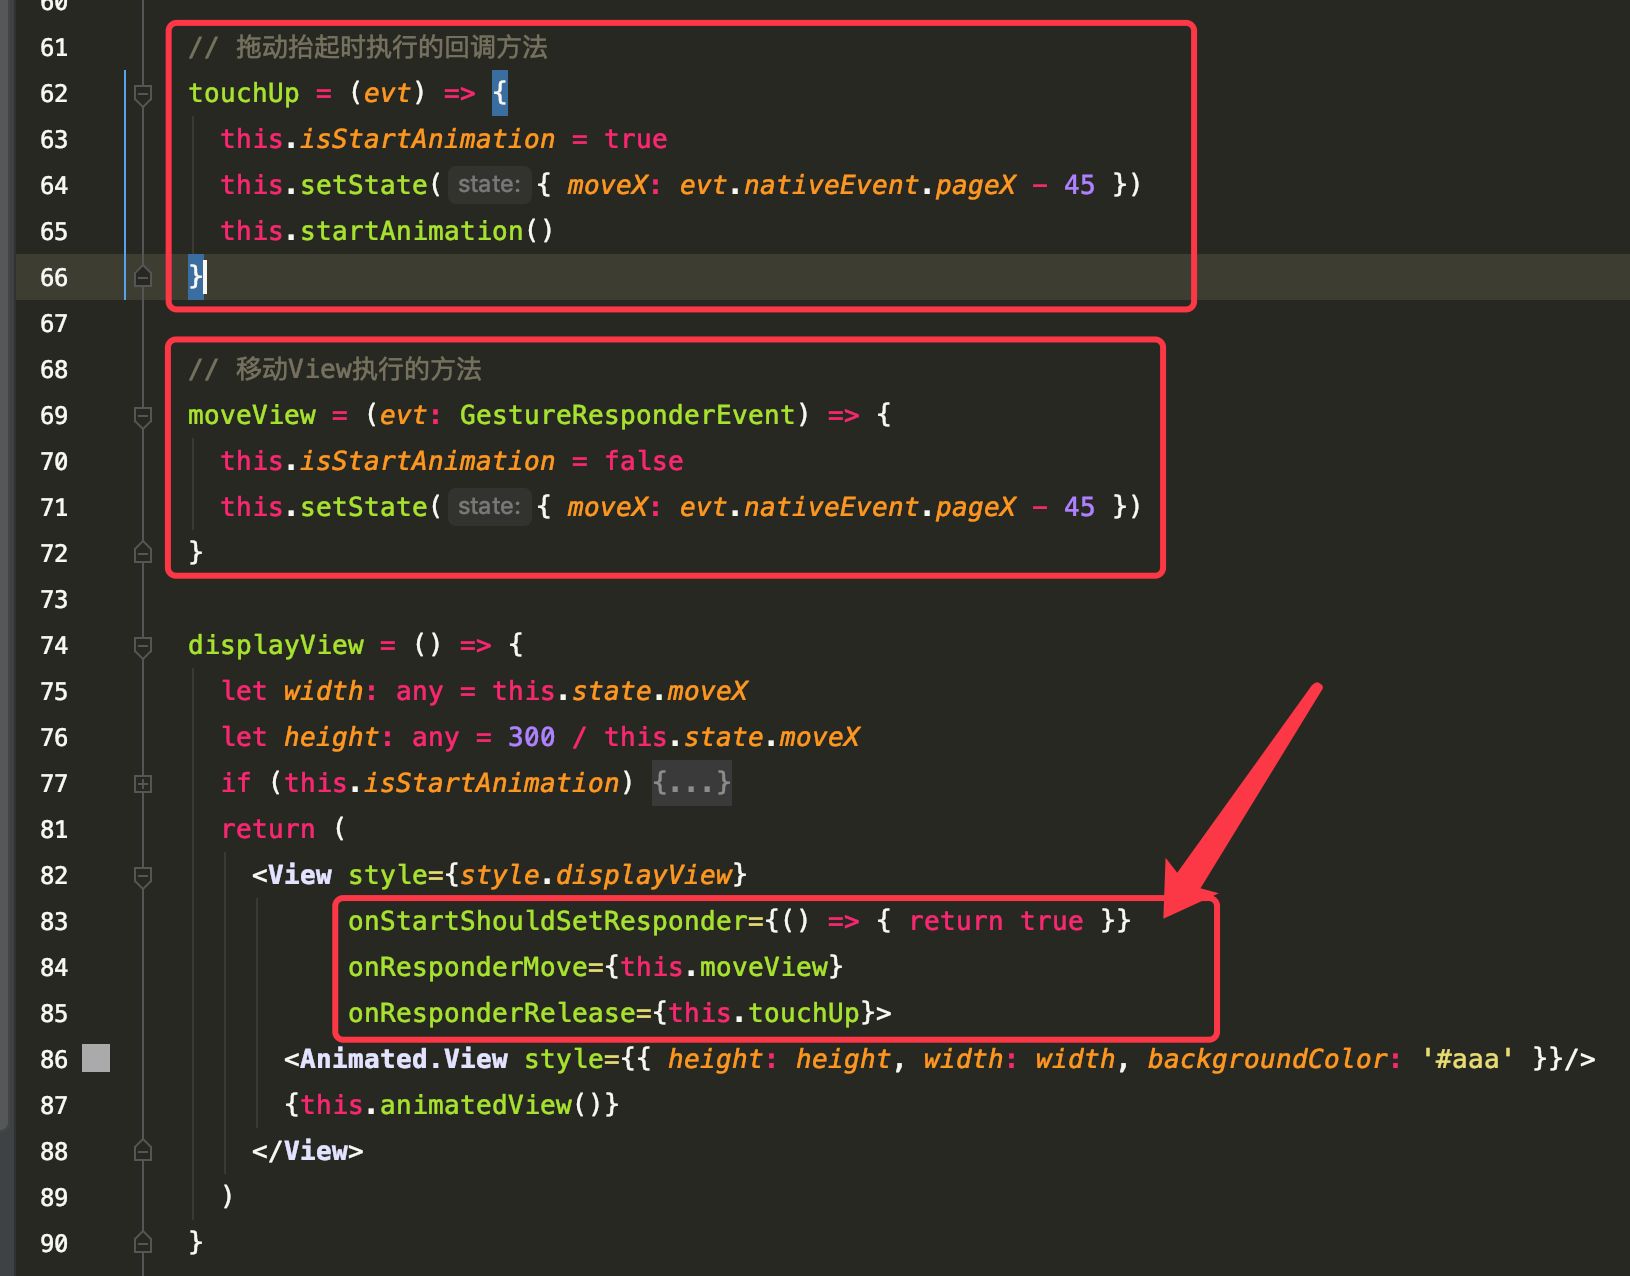Collapse the View JSX fold at line 82
Image resolution: width=1630 pixels, height=1276 pixels.
(143, 876)
